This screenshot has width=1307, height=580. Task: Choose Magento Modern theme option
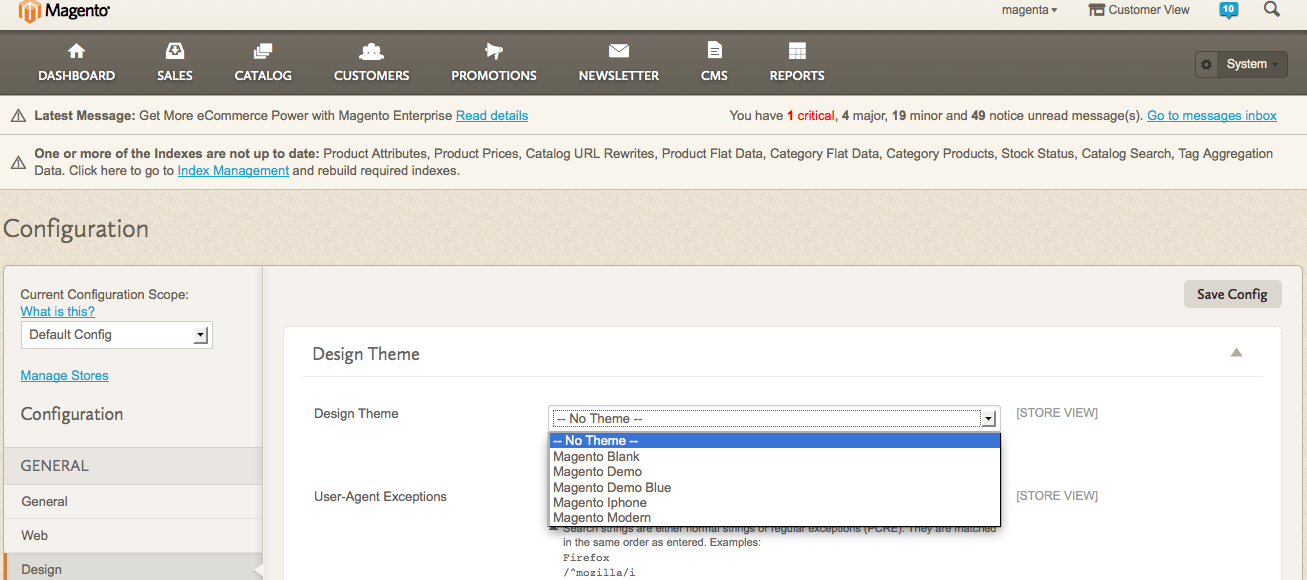point(601,518)
